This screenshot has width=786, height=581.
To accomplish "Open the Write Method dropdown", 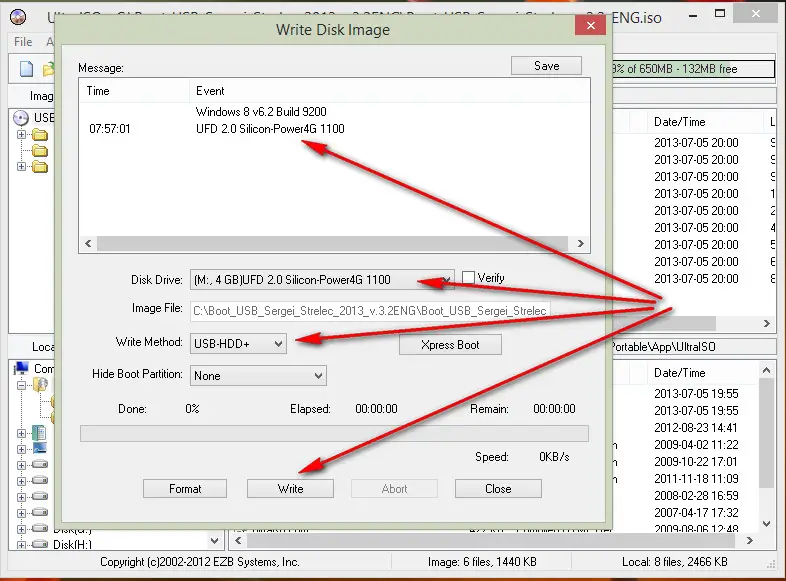I will pyautogui.click(x=277, y=343).
